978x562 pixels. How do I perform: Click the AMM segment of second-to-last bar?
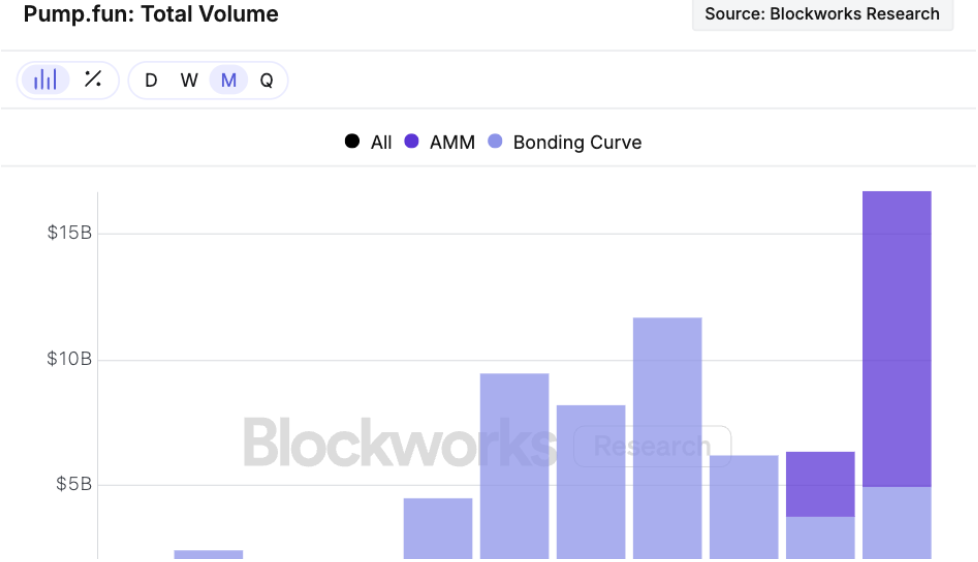(x=820, y=484)
